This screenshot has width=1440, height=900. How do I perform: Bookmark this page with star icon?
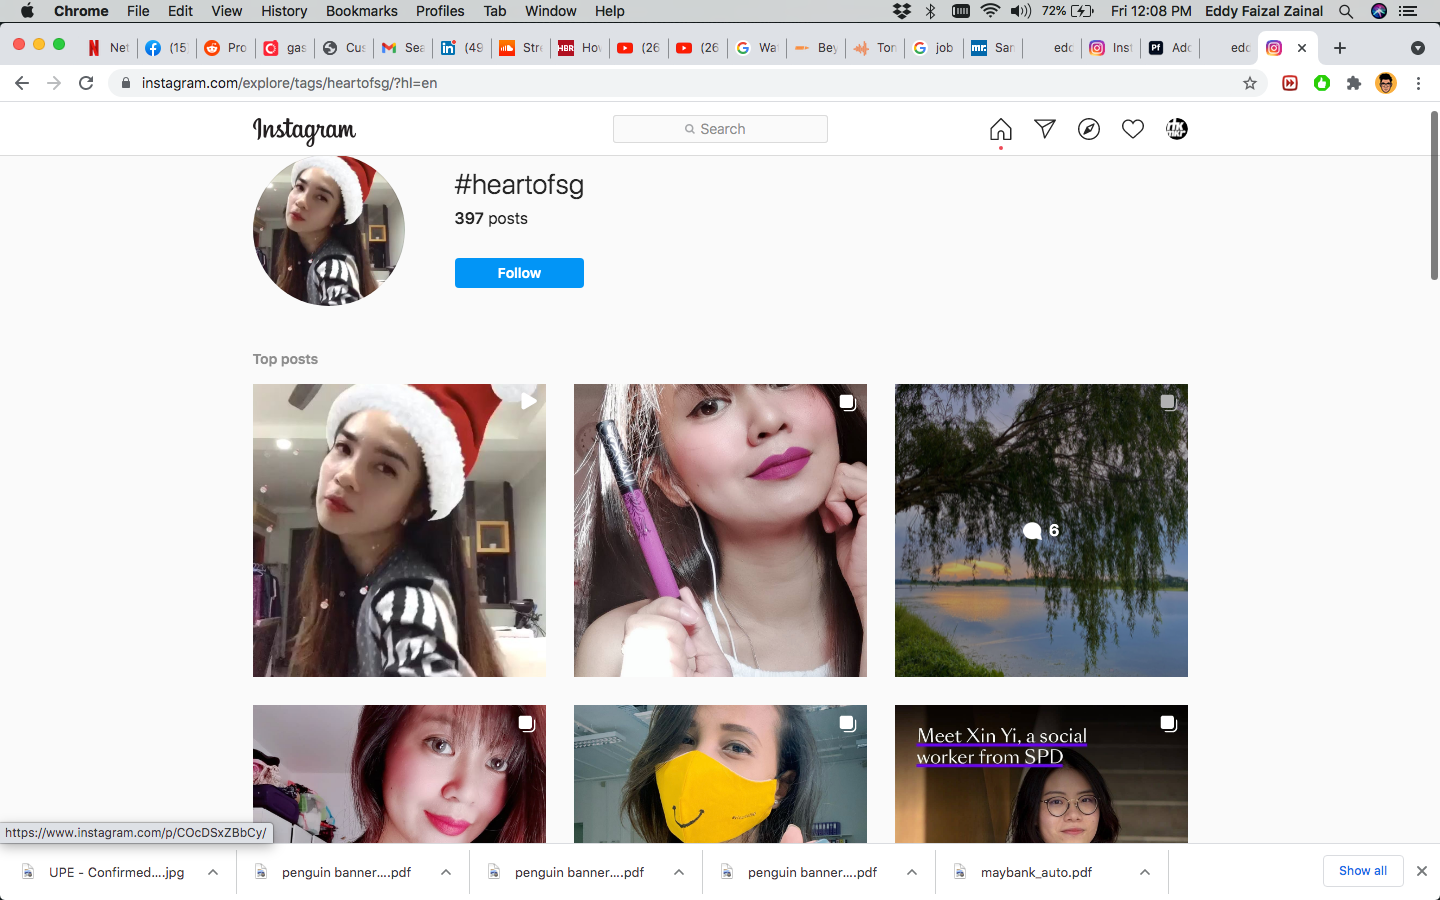click(x=1250, y=83)
